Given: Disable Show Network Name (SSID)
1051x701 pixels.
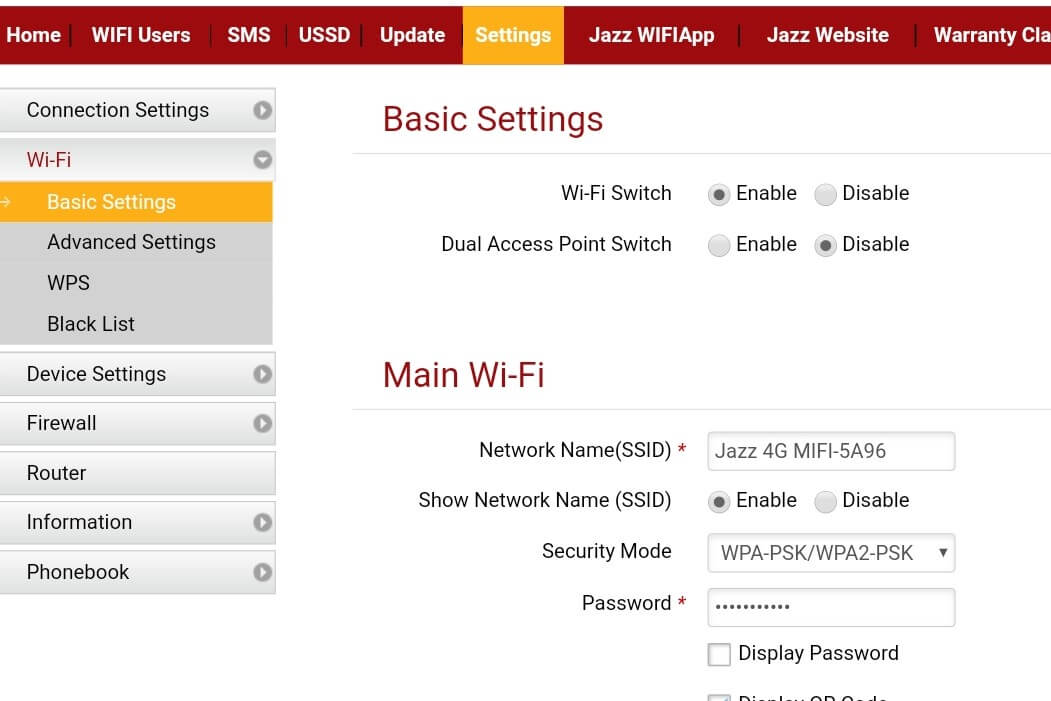Looking at the screenshot, I should [x=825, y=502].
